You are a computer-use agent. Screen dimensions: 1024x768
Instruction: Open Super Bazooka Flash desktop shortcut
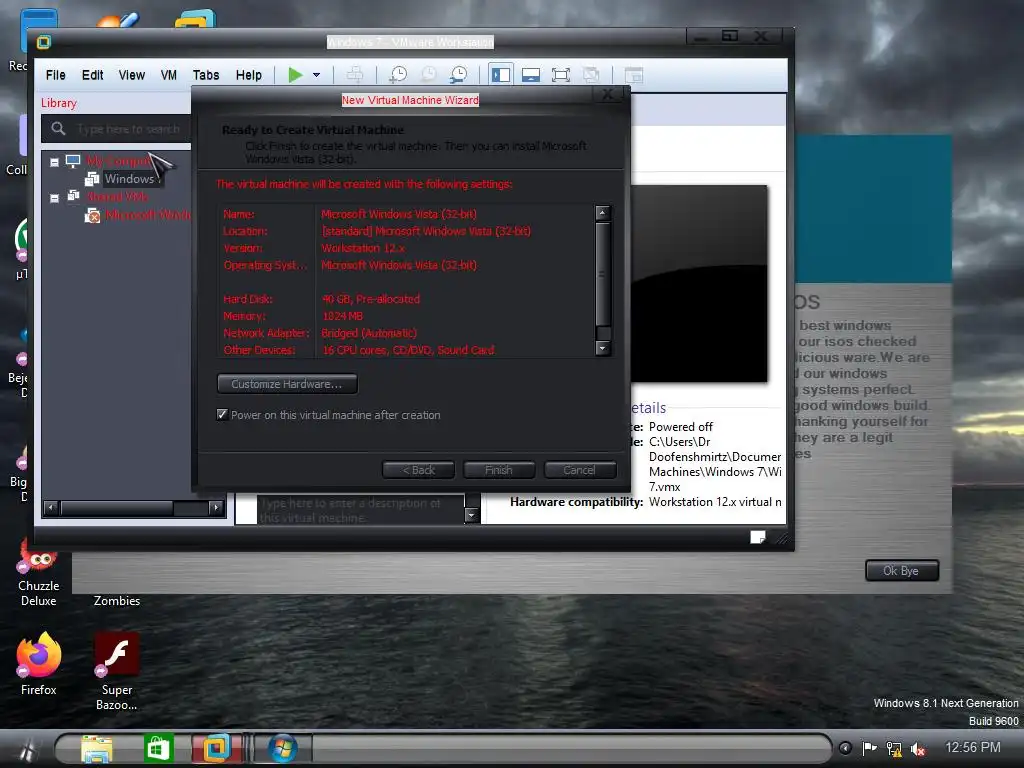pyautogui.click(x=116, y=671)
